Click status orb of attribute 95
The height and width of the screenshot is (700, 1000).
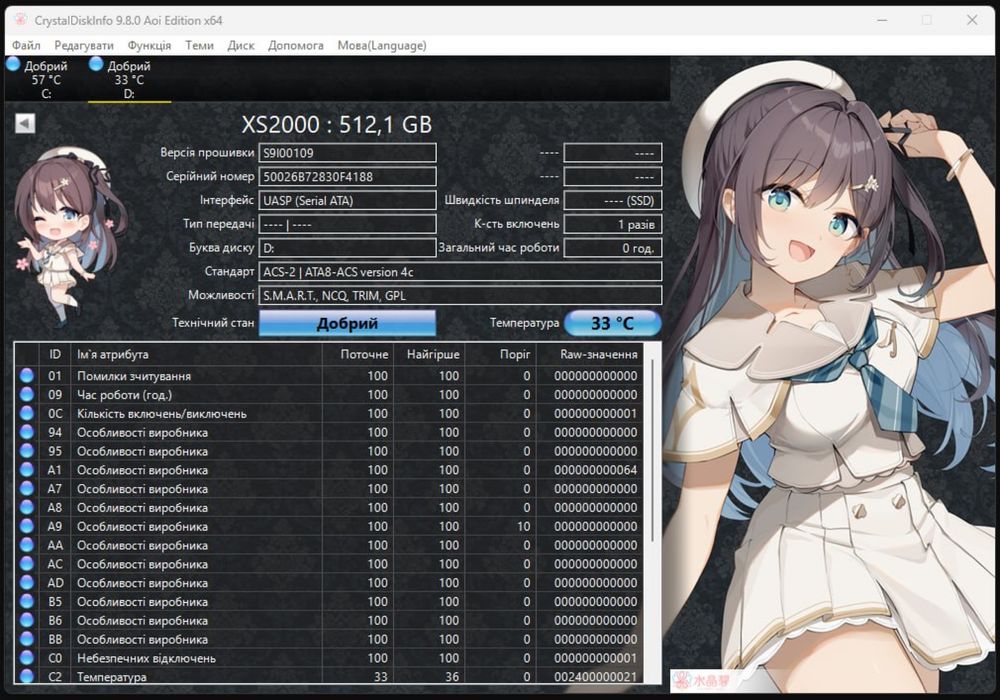tap(27, 451)
